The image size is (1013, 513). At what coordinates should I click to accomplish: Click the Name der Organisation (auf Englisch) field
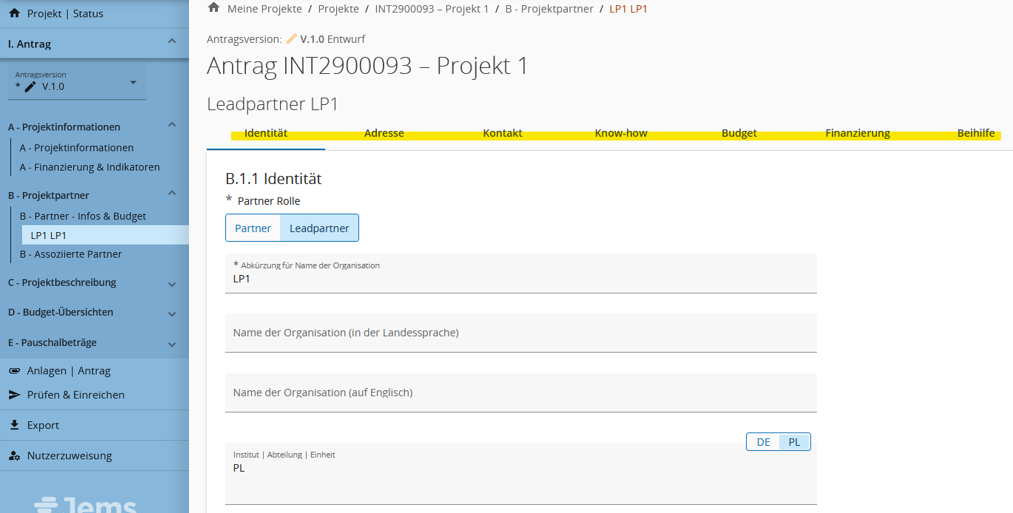coord(520,393)
